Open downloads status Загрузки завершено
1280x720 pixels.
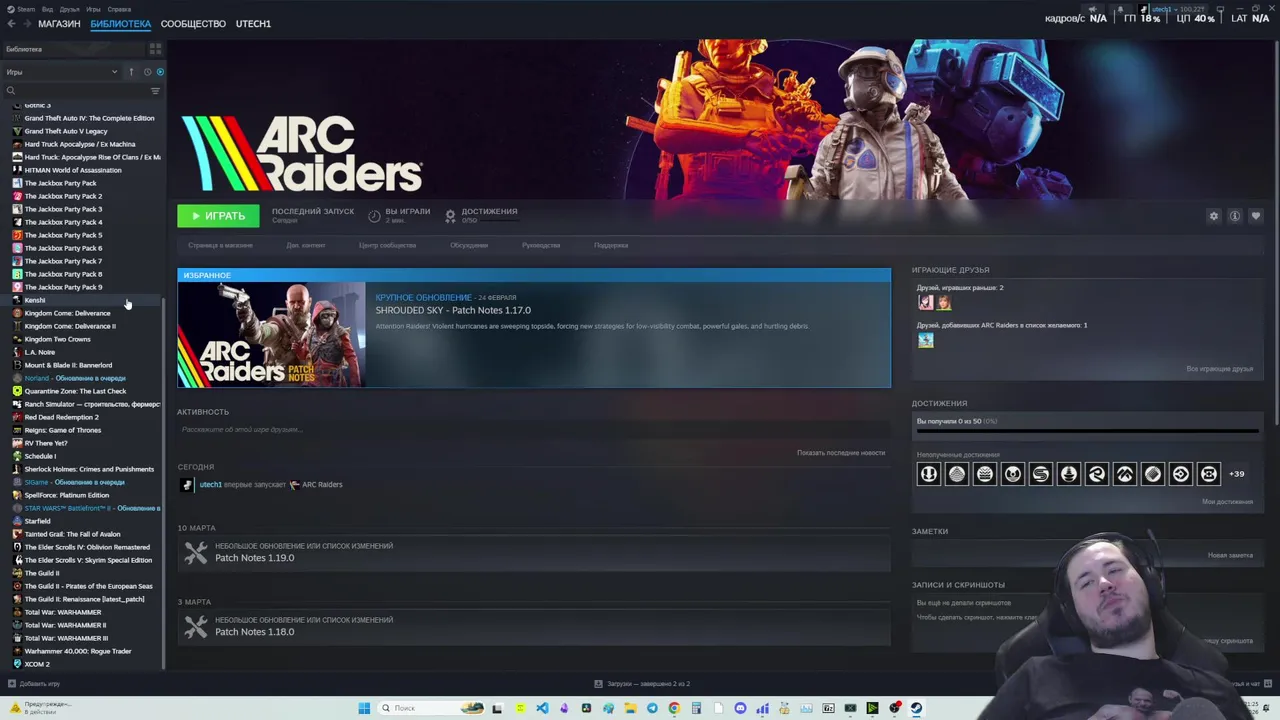642,684
